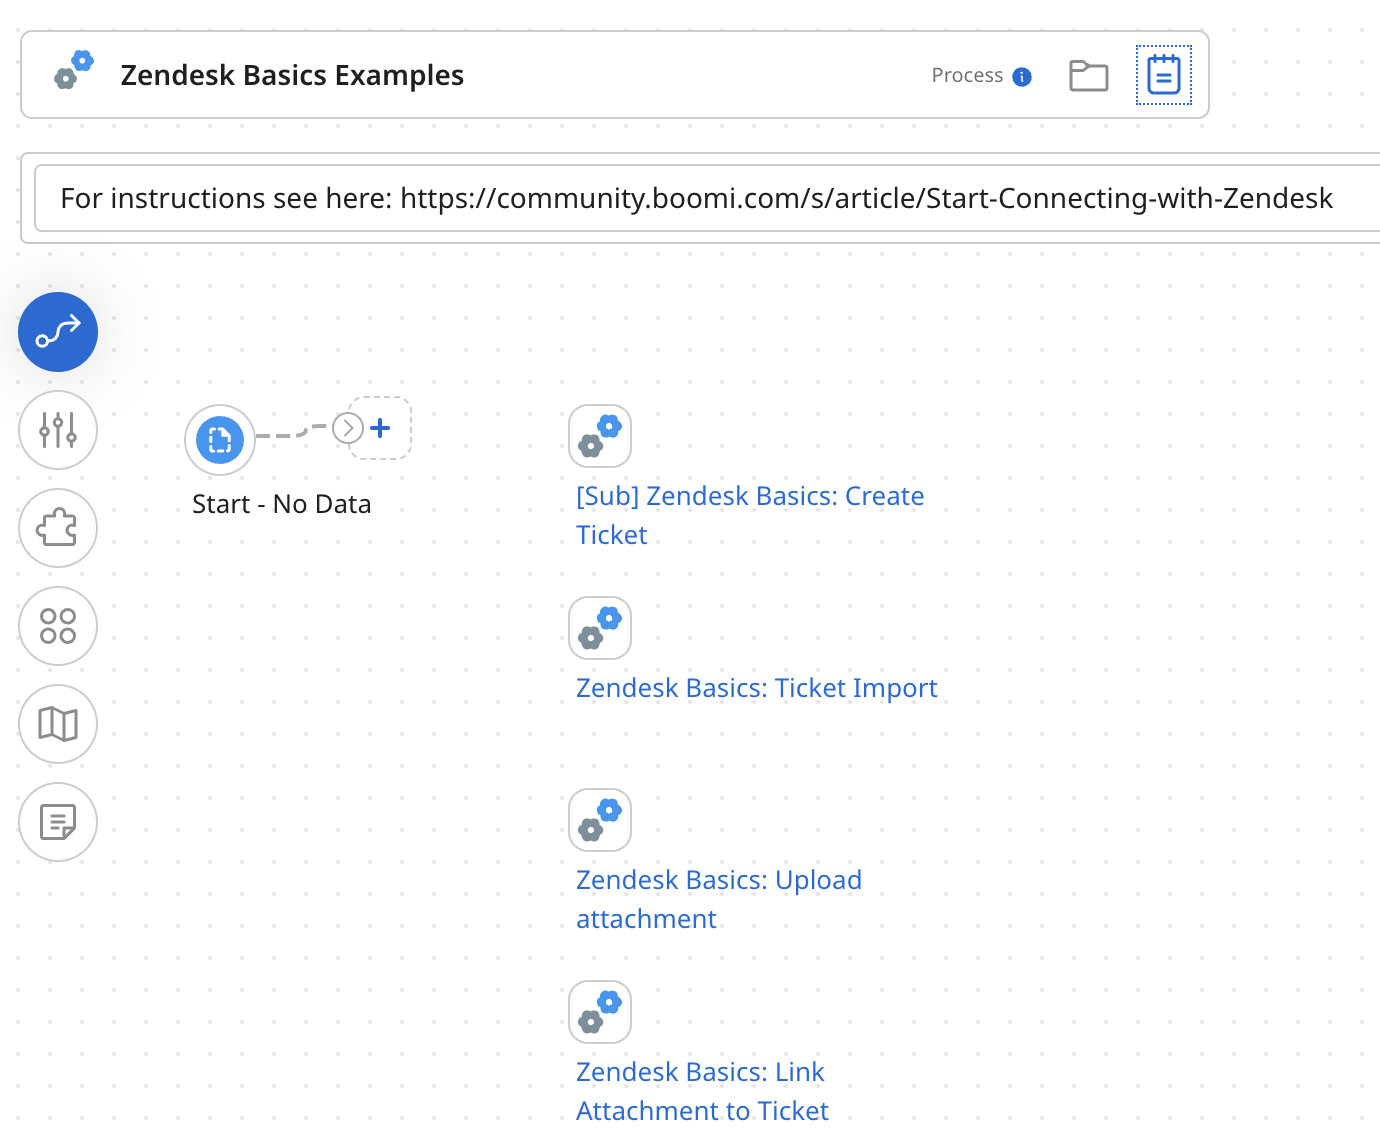This screenshot has height=1136, width=1380.
Task: Open the extensions puzzle-piece panel
Action: [x=57, y=528]
